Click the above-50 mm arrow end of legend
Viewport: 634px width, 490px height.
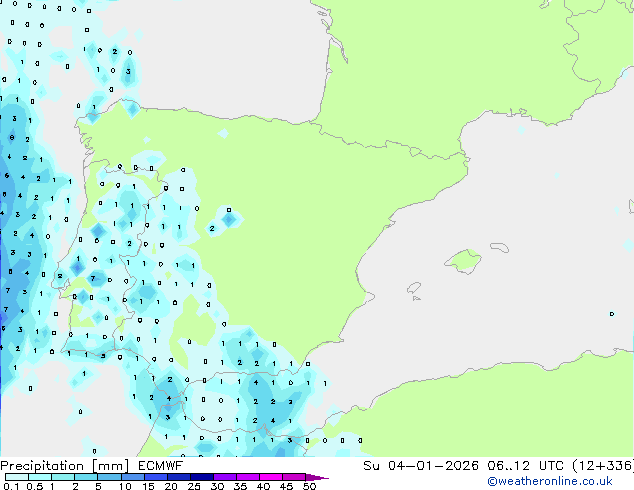click(317, 477)
